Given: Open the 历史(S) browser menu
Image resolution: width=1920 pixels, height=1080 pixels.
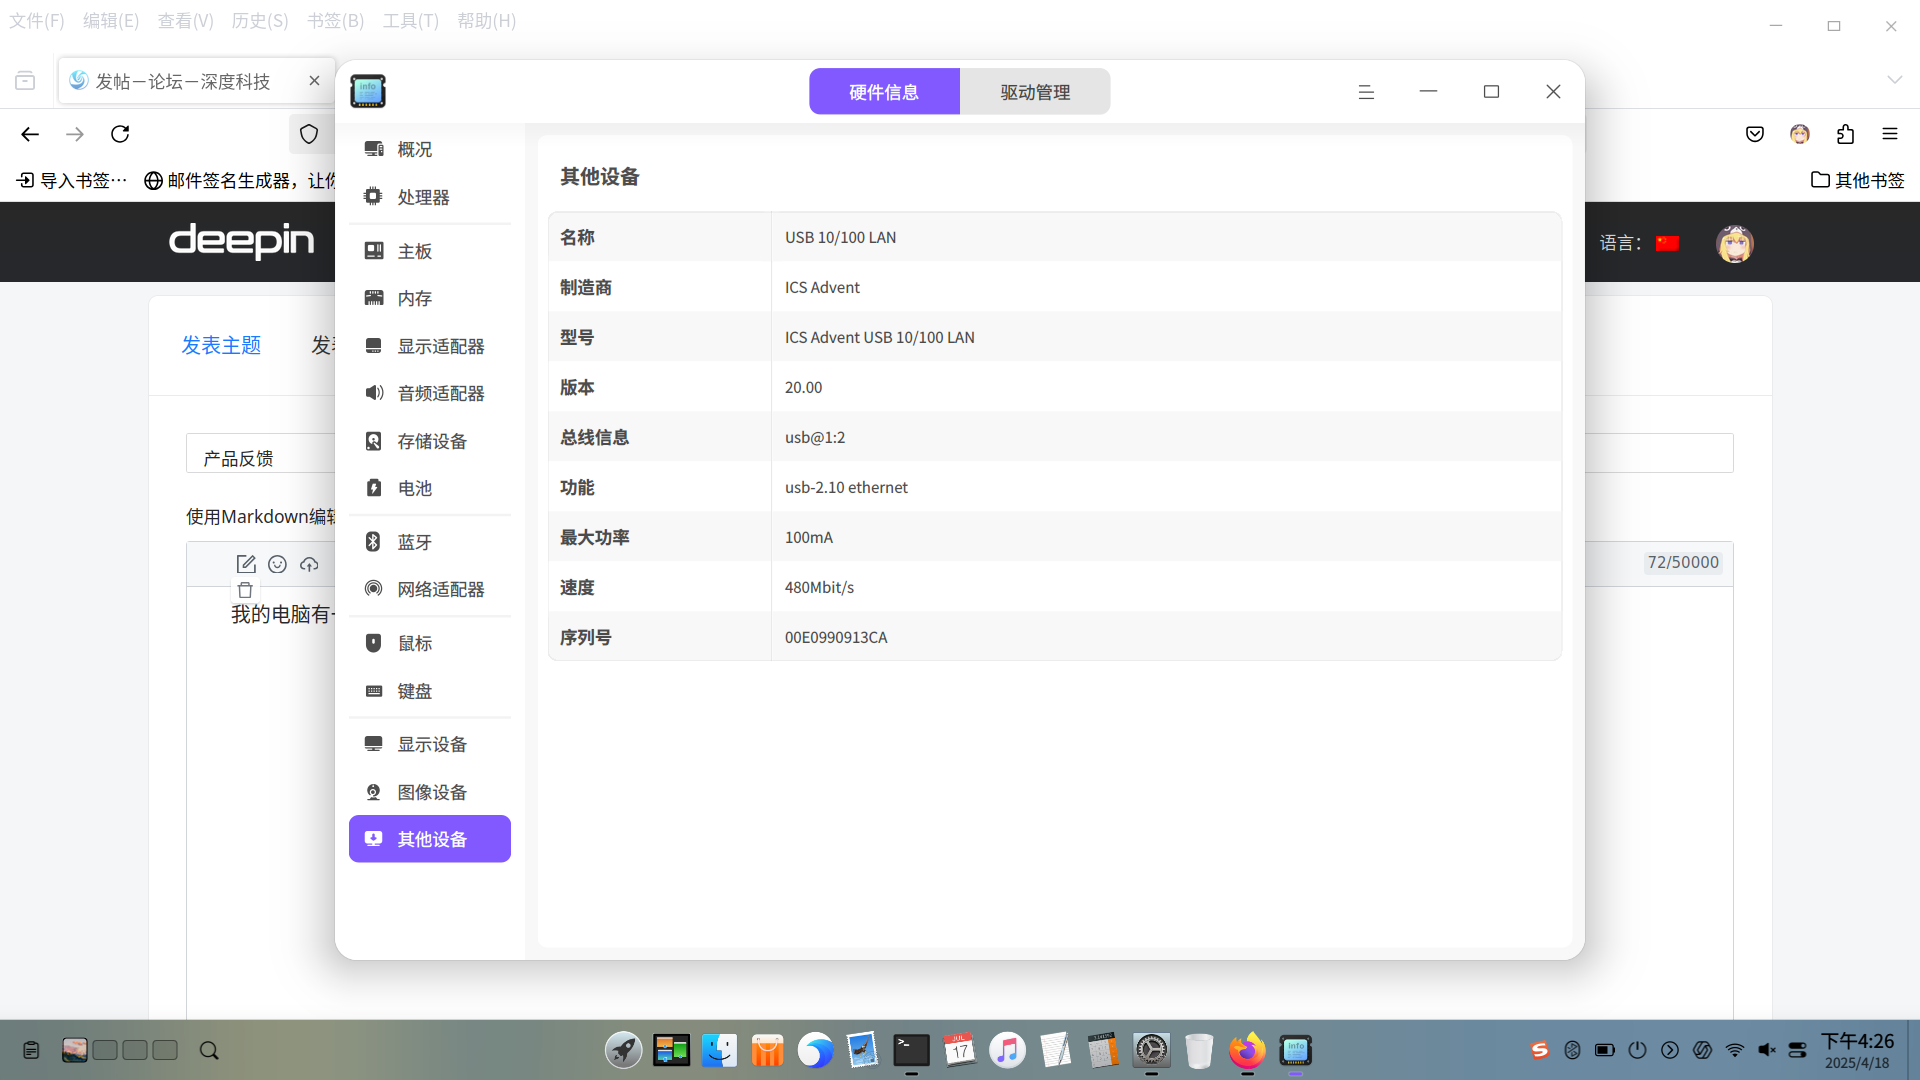Looking at the screenshot, I should coord(260,21).
